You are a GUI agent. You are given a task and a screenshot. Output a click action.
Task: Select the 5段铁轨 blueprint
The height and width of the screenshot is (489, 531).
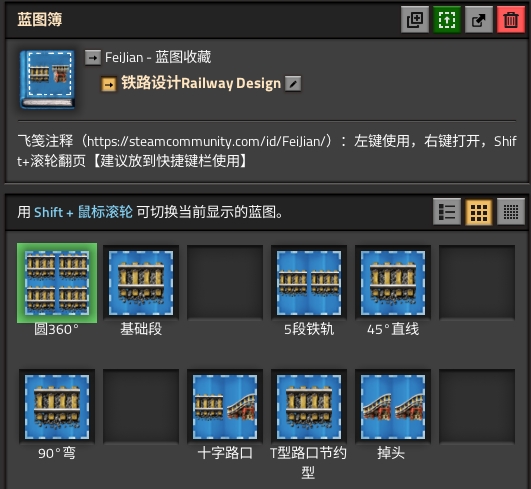tap(309, 283)
